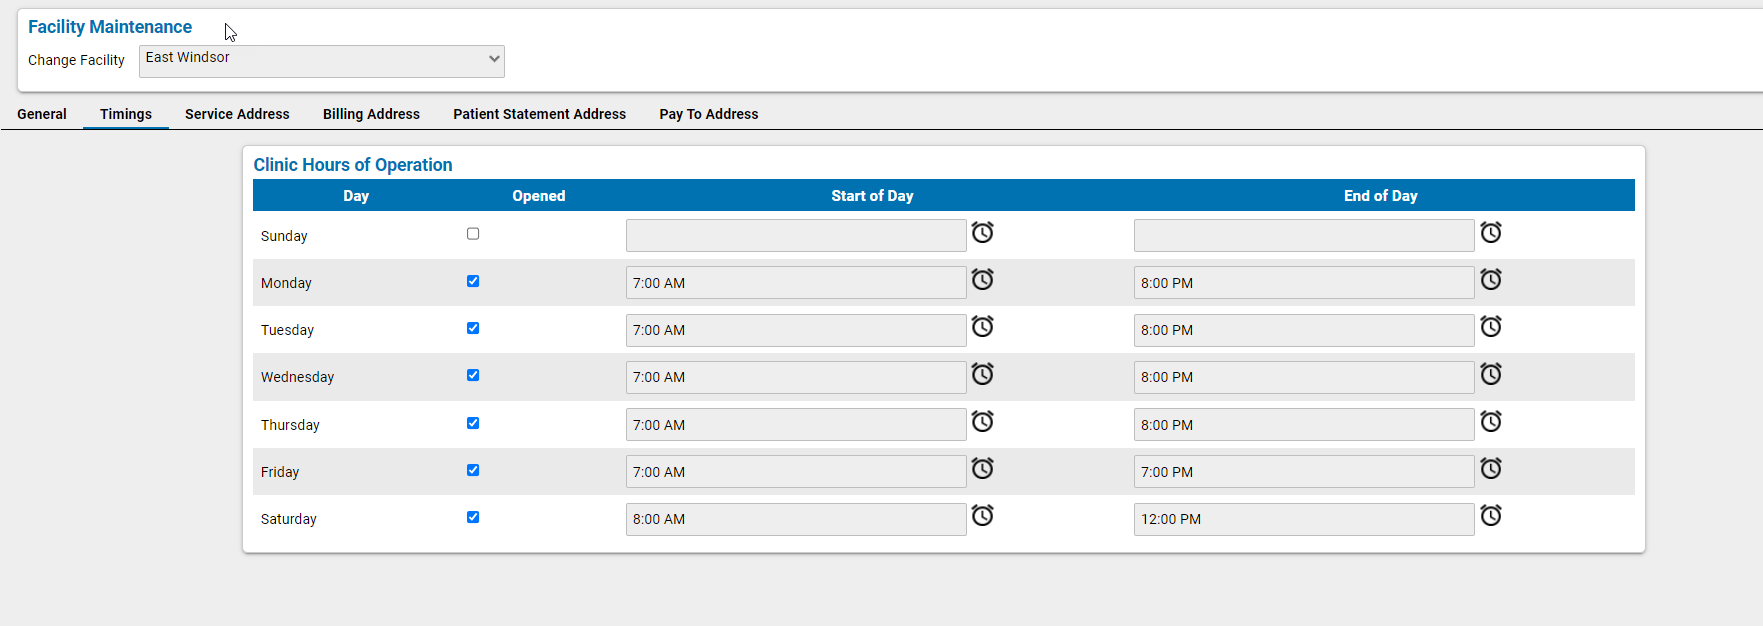1763x626 pixels.
Task: Click inside the Monday 7:00 AM start field
Action: click(x=795, y=282)
